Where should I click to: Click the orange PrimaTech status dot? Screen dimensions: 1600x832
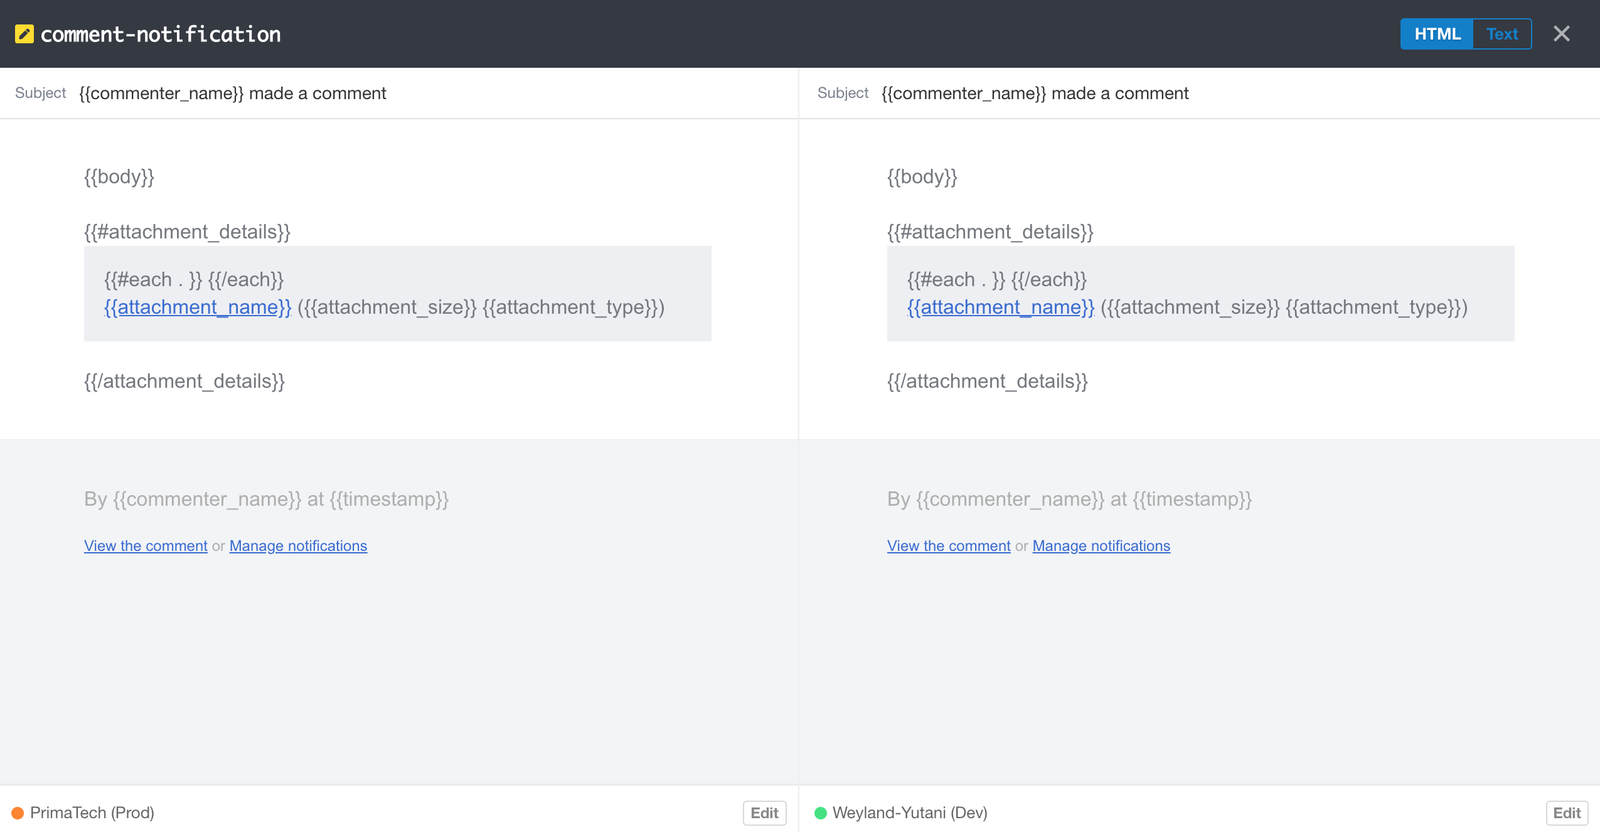[x=17, y=813]
